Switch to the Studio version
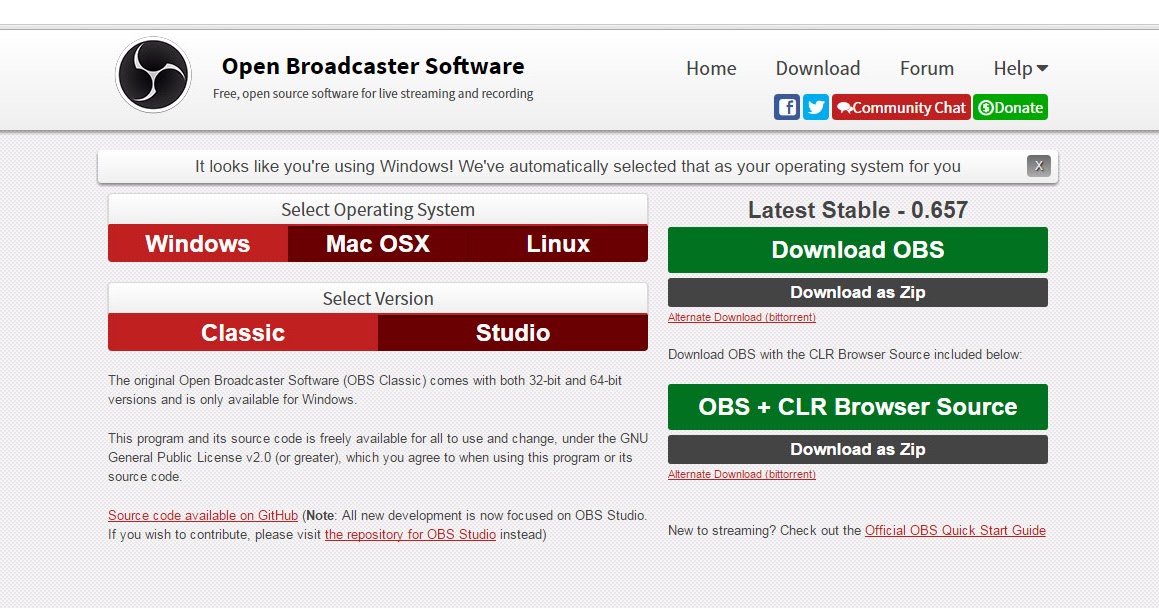 coord(512,332)
